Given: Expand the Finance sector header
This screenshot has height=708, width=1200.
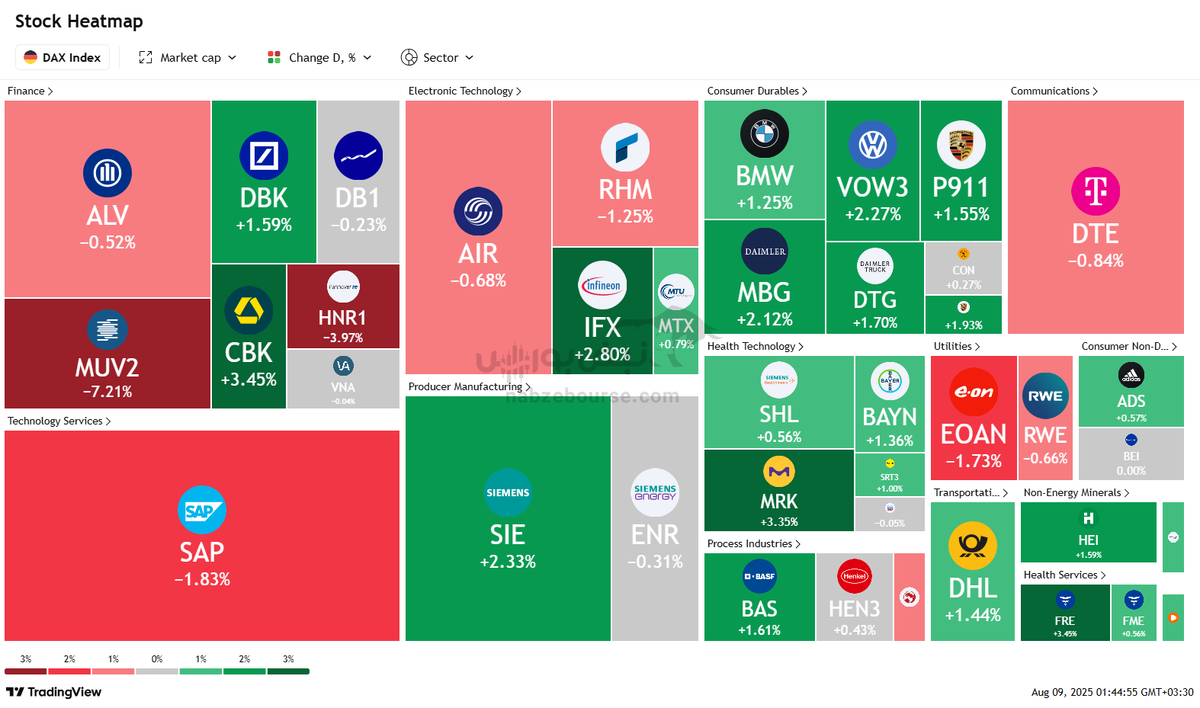Looking at the screenshot, I should pyautogui.click(x=30, y=91).
